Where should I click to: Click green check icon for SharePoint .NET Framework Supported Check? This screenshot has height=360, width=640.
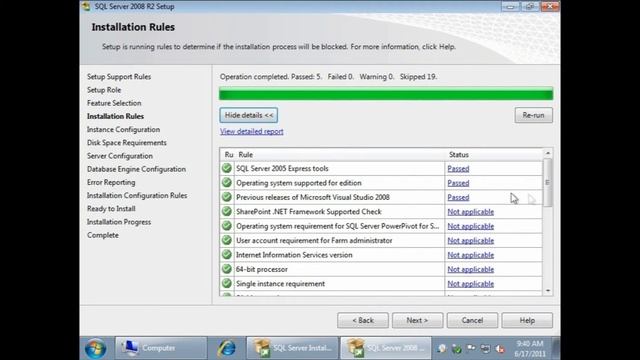(x=227, y=211)
